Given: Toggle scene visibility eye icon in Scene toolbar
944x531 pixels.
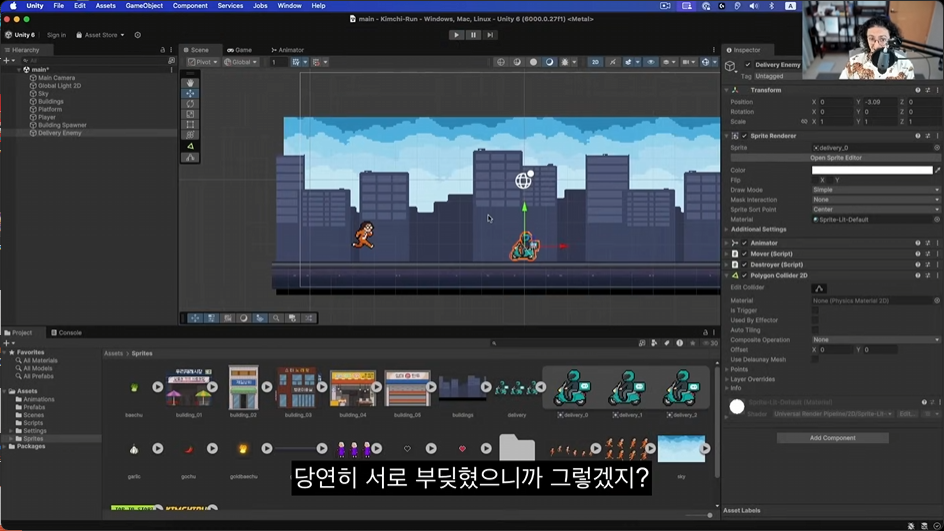Looking at the screenshot, I should (651, 62).
